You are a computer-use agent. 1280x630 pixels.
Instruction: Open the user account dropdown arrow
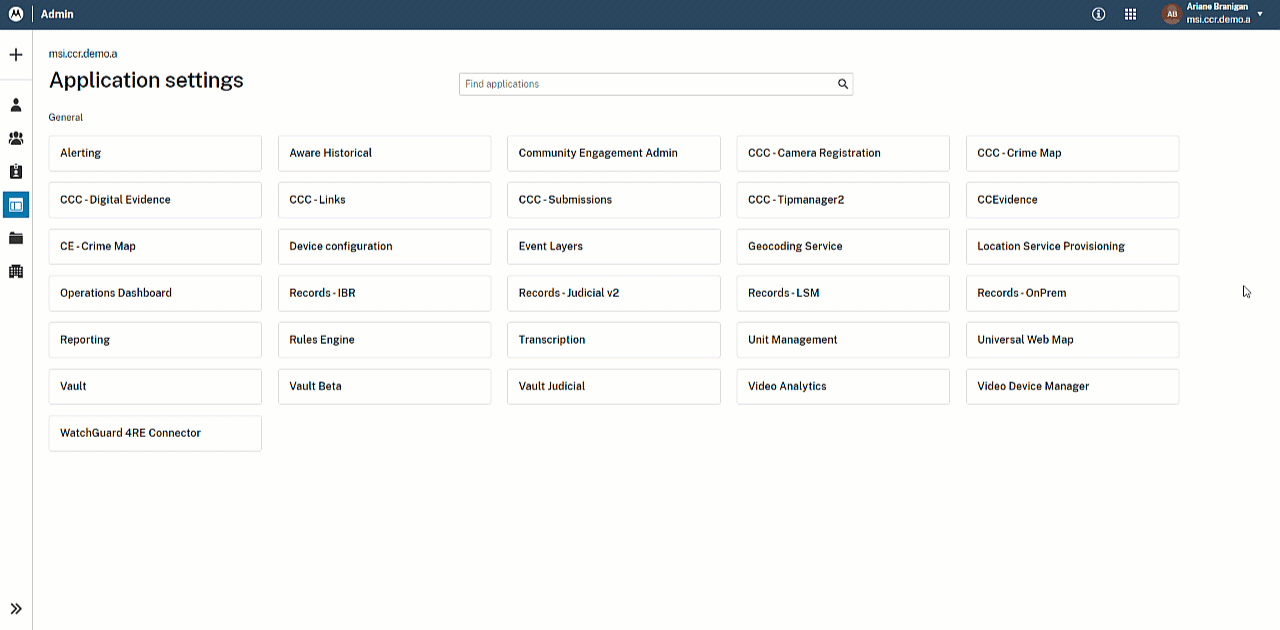click(1260, 14)
